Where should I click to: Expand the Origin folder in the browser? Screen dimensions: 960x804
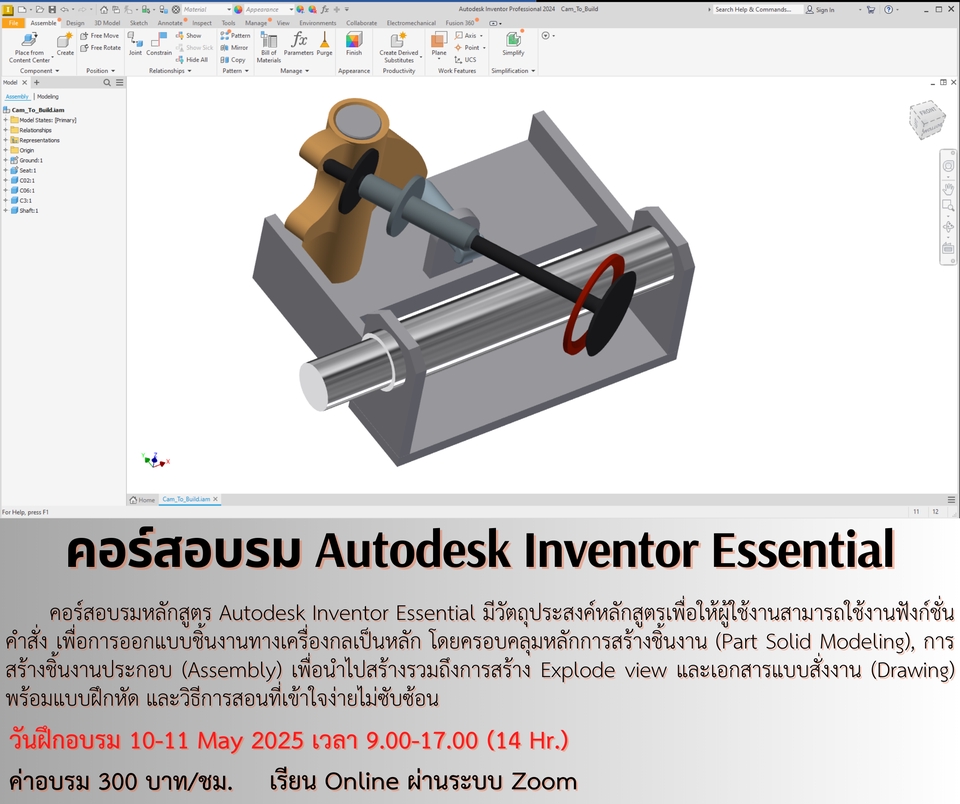[5, 150]
